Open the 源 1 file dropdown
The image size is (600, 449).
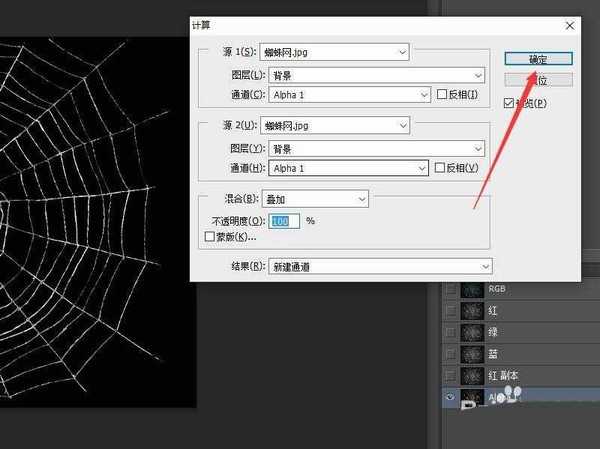click(x=334, y=52)
